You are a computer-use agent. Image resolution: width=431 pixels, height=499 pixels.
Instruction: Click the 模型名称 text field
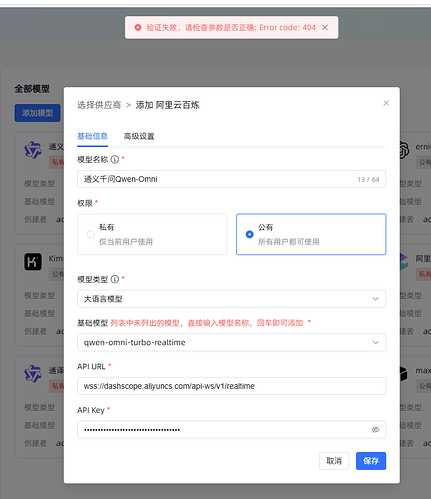point(231,179)
